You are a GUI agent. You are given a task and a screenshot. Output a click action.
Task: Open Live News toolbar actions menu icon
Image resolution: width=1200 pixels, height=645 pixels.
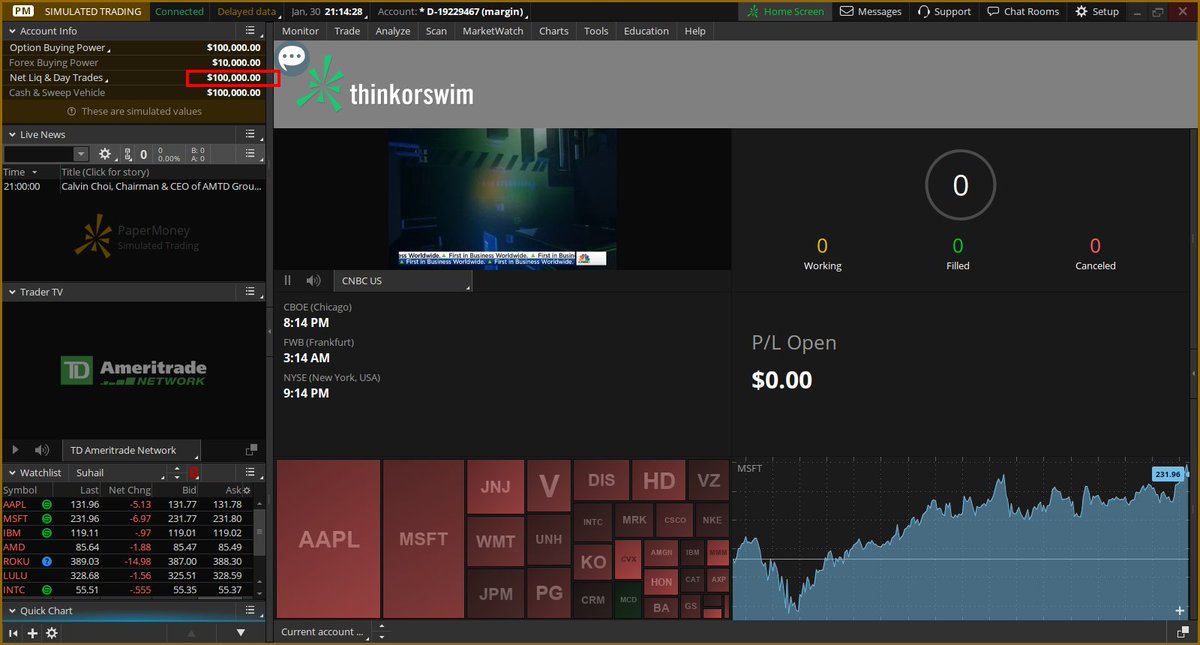click(x=251, y=154)
